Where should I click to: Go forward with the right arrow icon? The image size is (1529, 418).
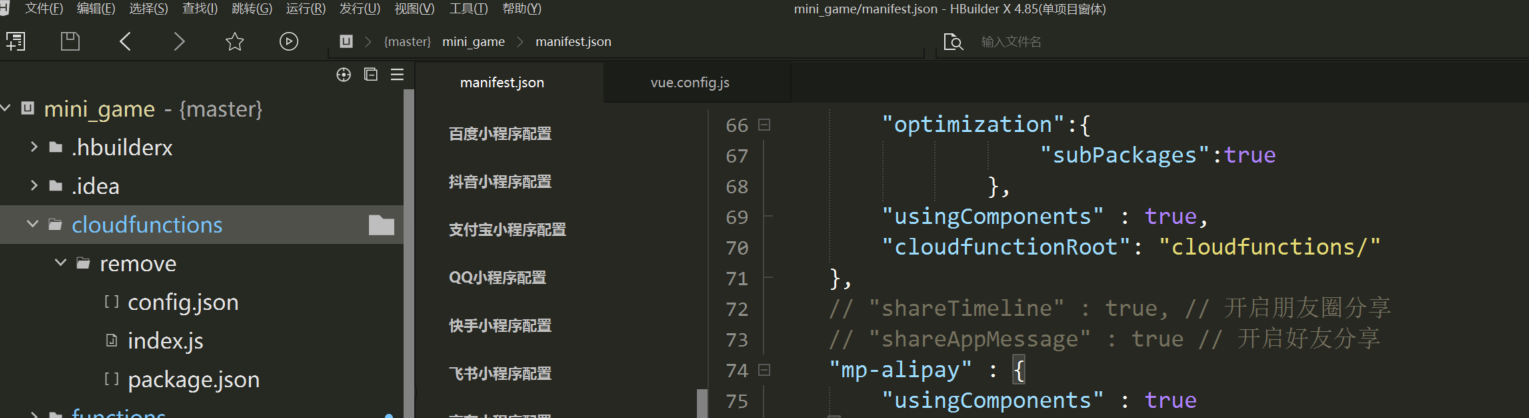point(179,41)
